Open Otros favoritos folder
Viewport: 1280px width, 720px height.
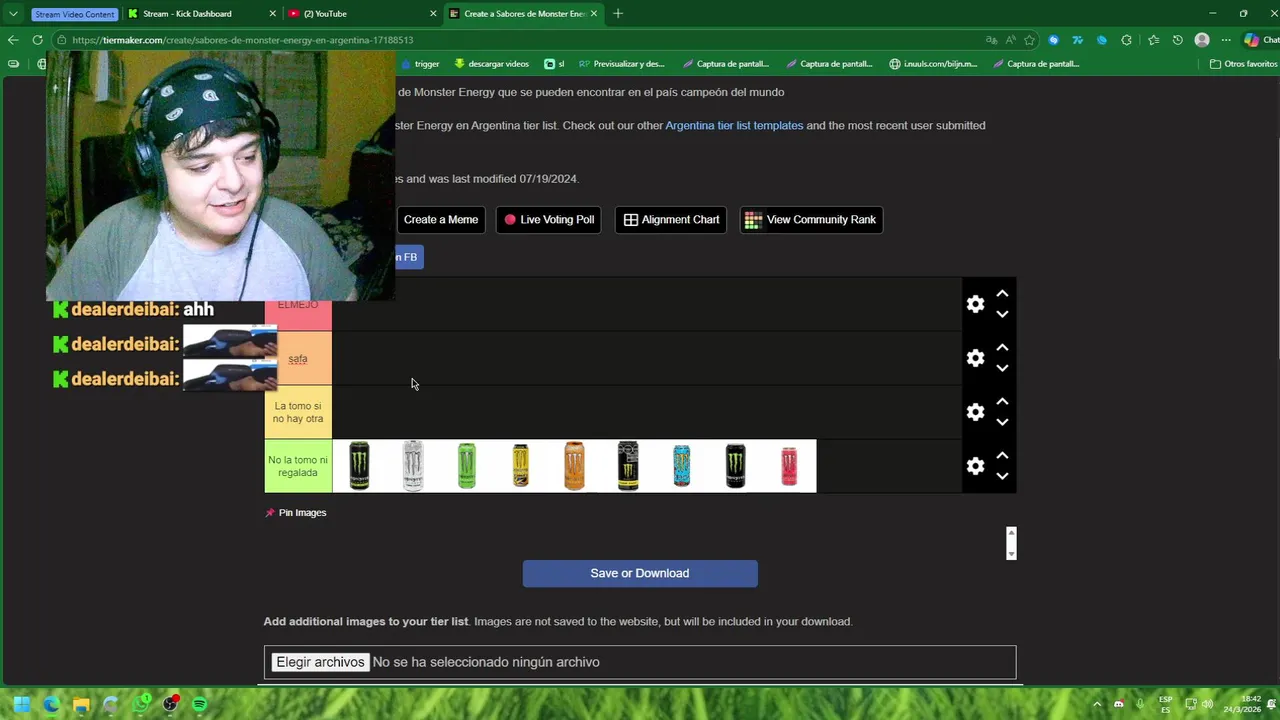pyautogui.click(x=1243, y=64)
